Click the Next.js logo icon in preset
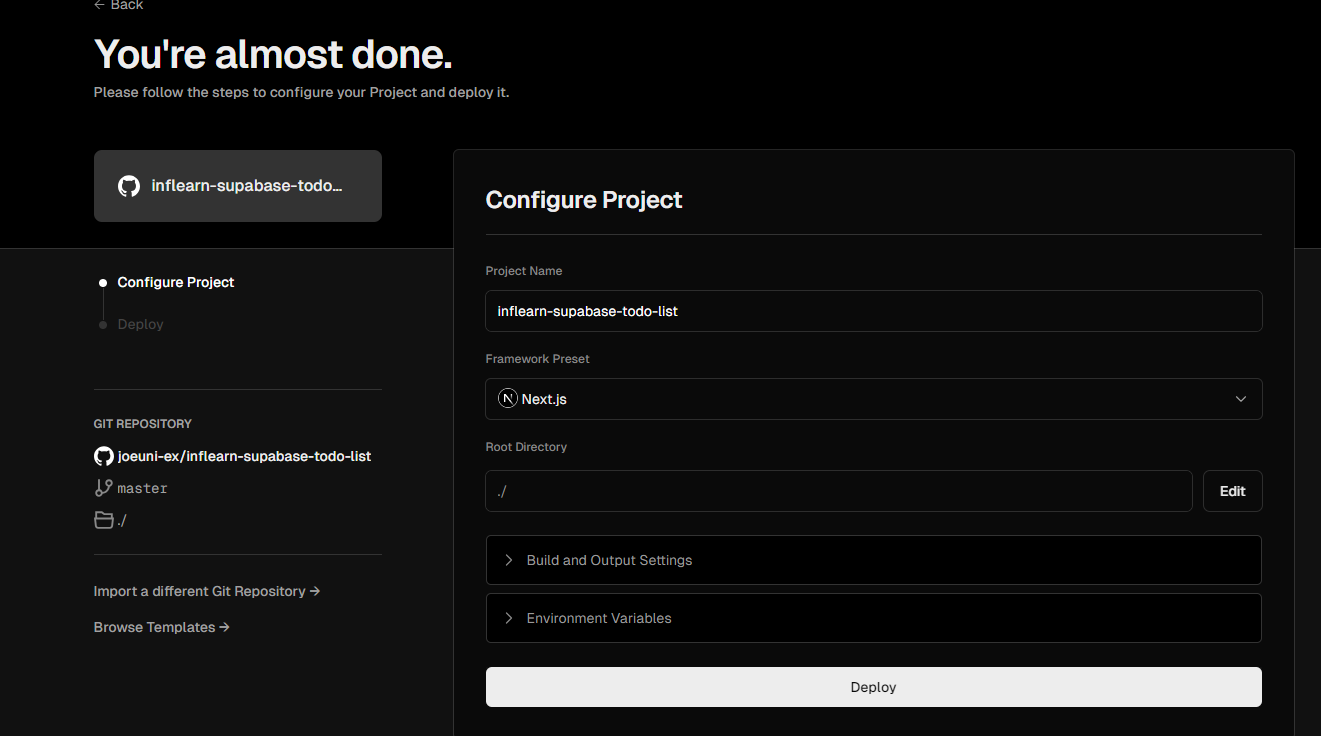 coord(508,399)
